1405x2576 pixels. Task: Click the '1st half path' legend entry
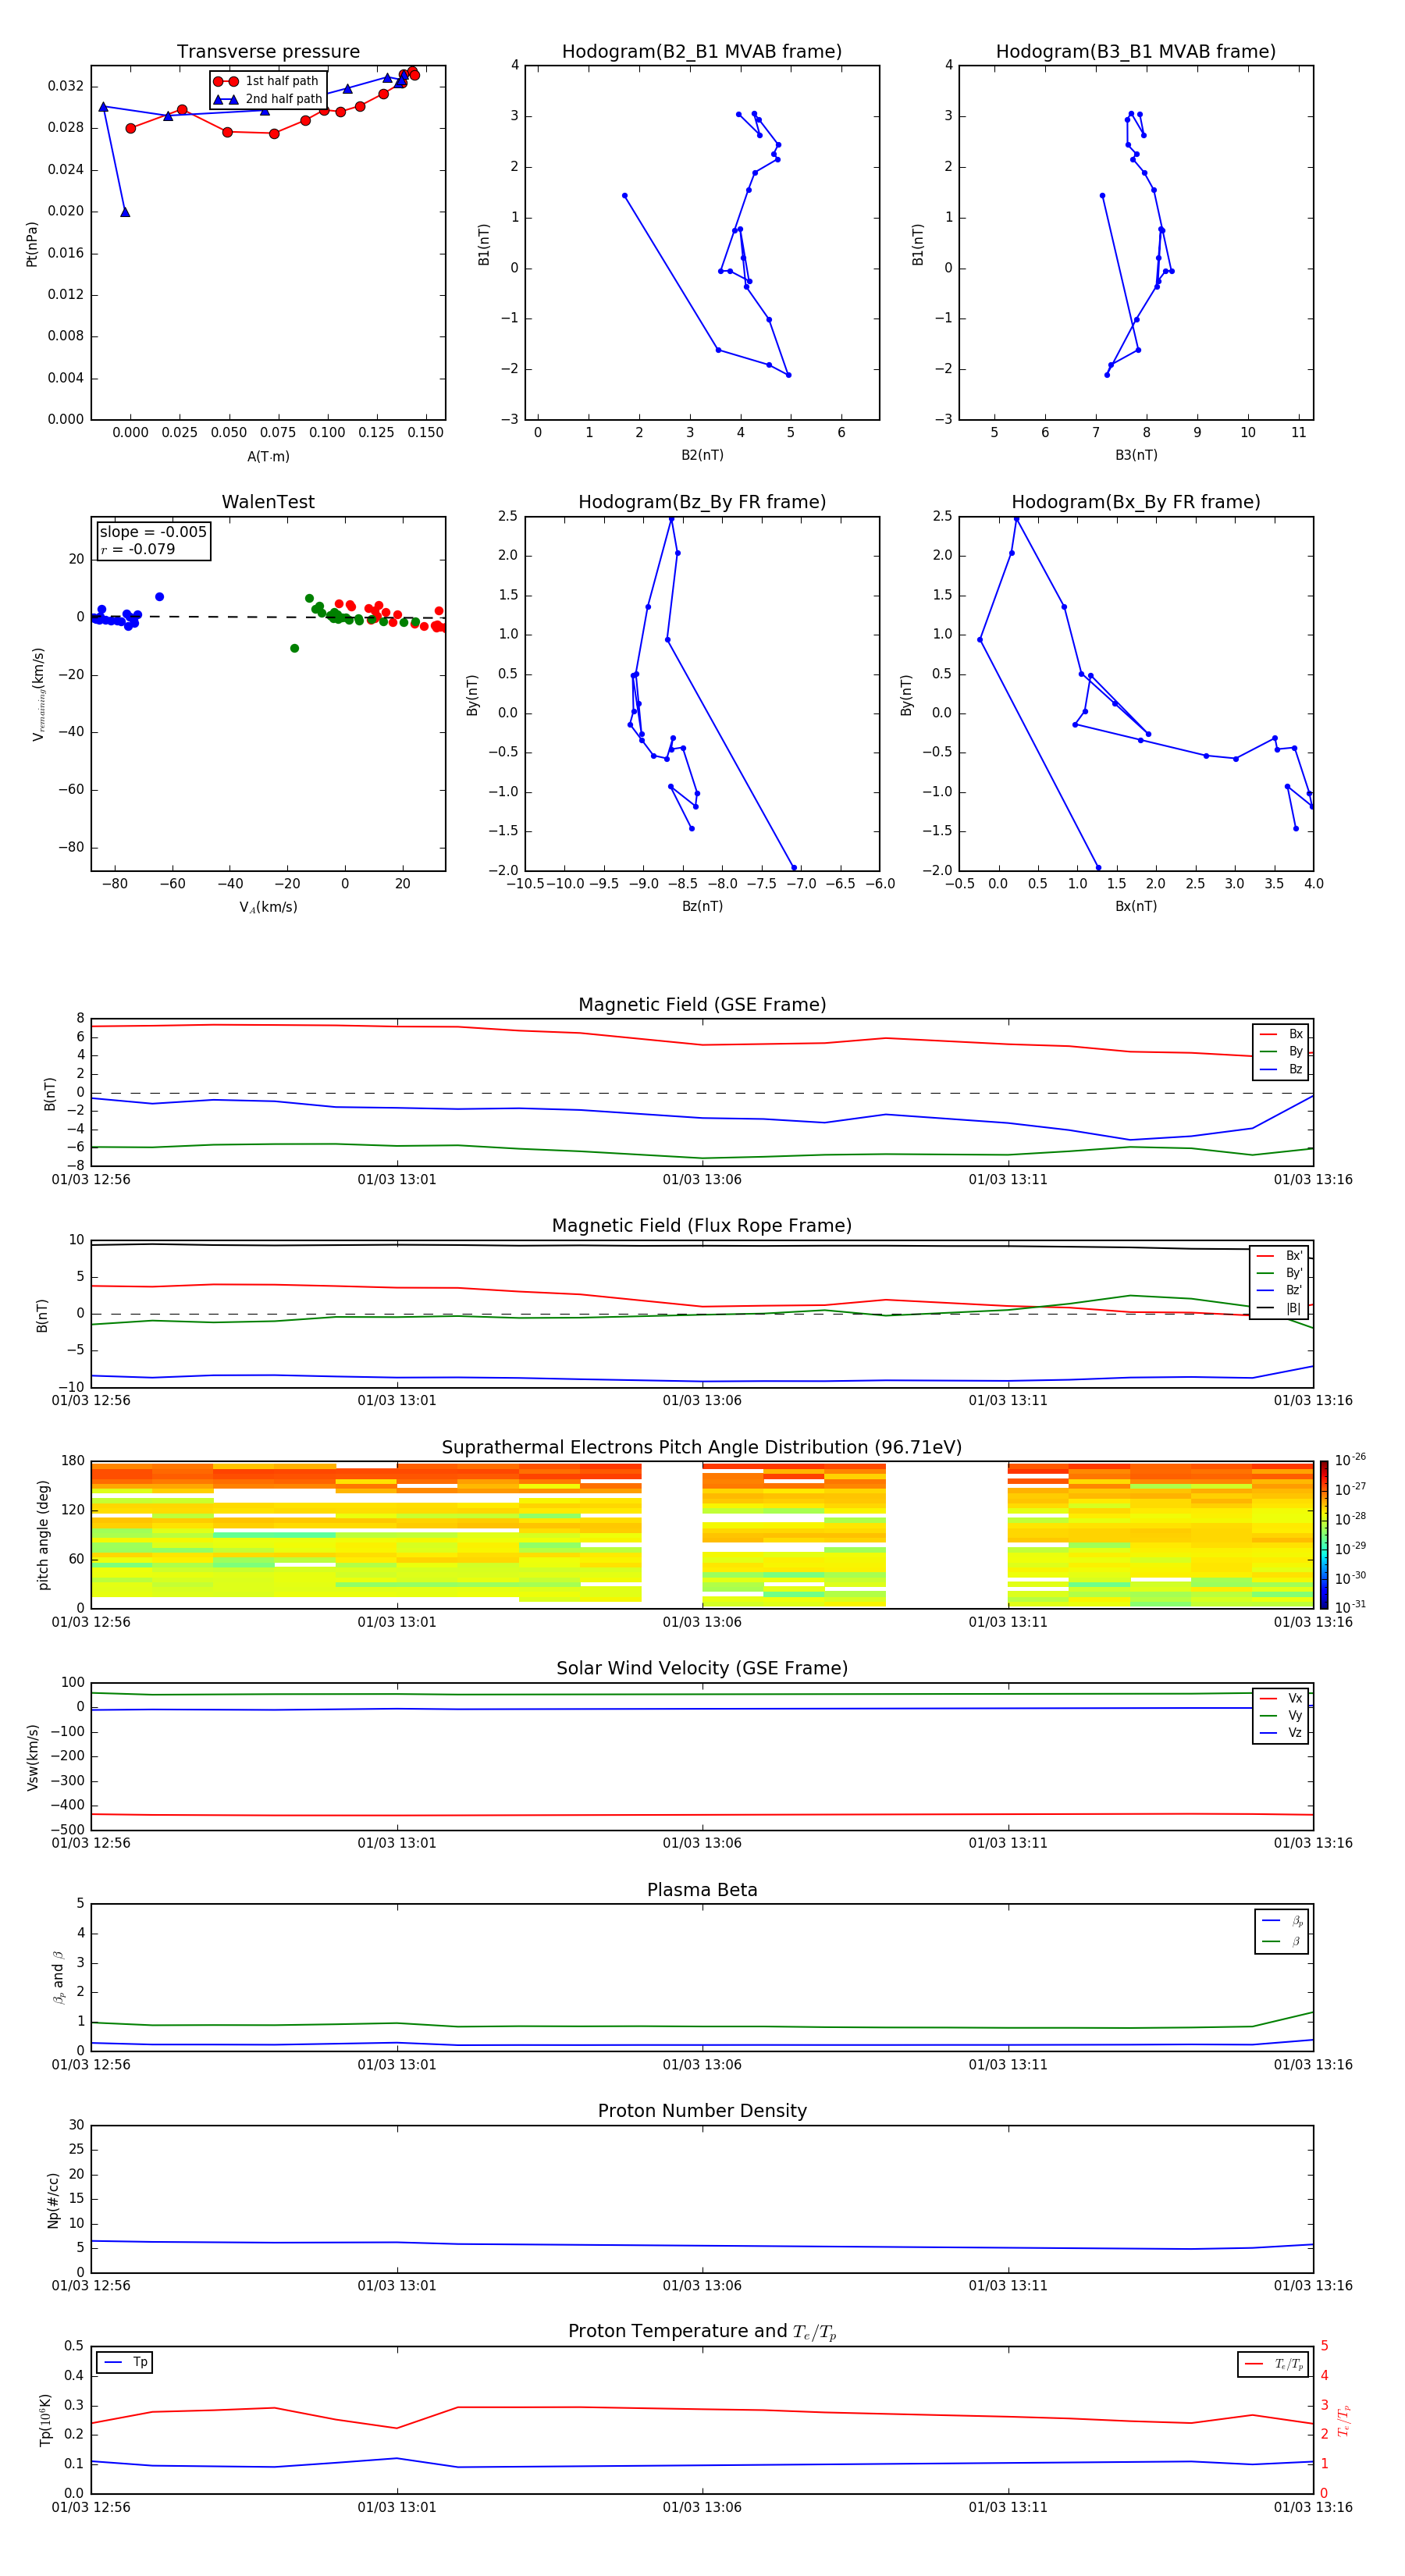(266, 81)
